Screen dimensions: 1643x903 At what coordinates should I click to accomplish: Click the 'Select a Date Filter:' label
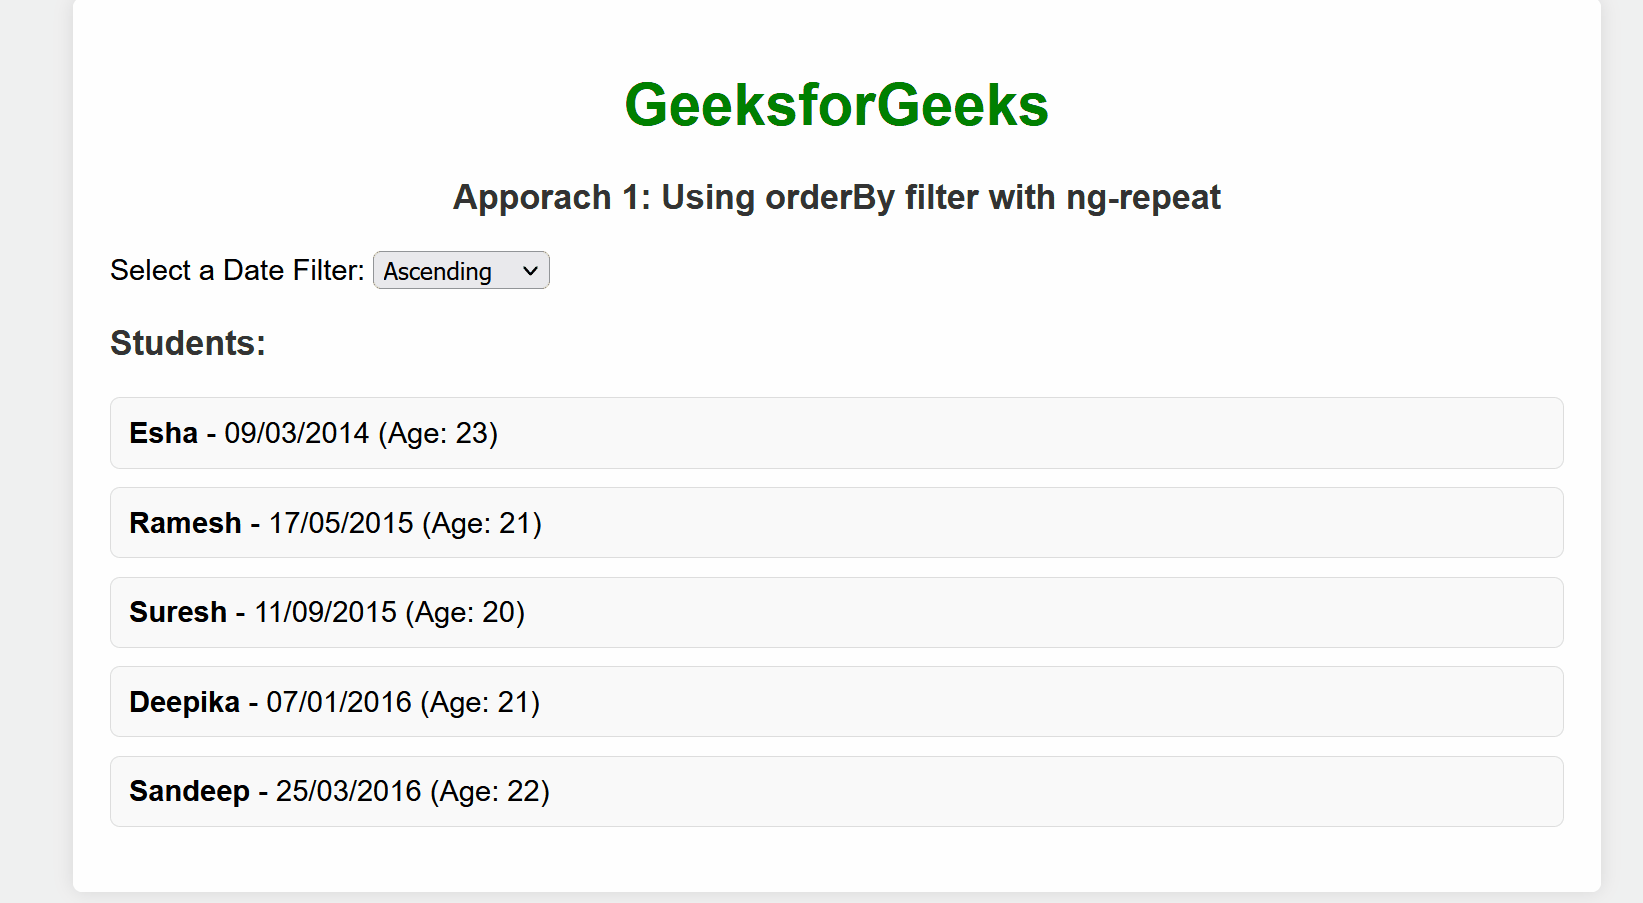click(237, 270)
